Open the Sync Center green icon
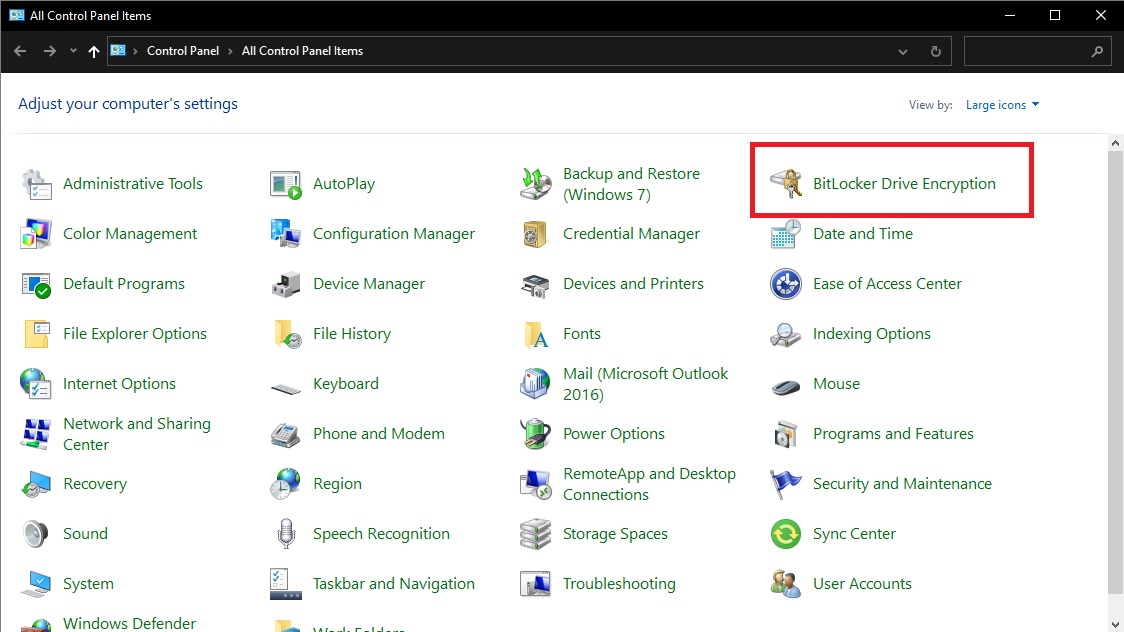 coord(786,535)
